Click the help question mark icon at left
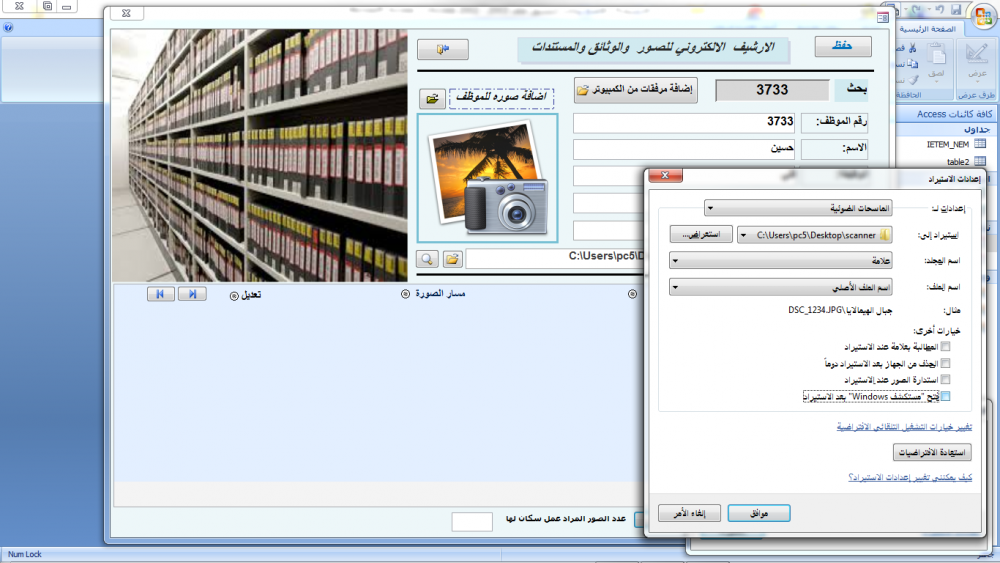 (8, 27)
